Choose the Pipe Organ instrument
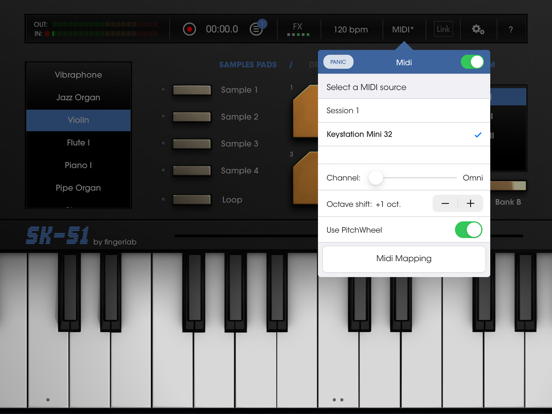Image resolution: width=552 pixels, height=414 pixels. pyautogui.click(x=78, y=188)
